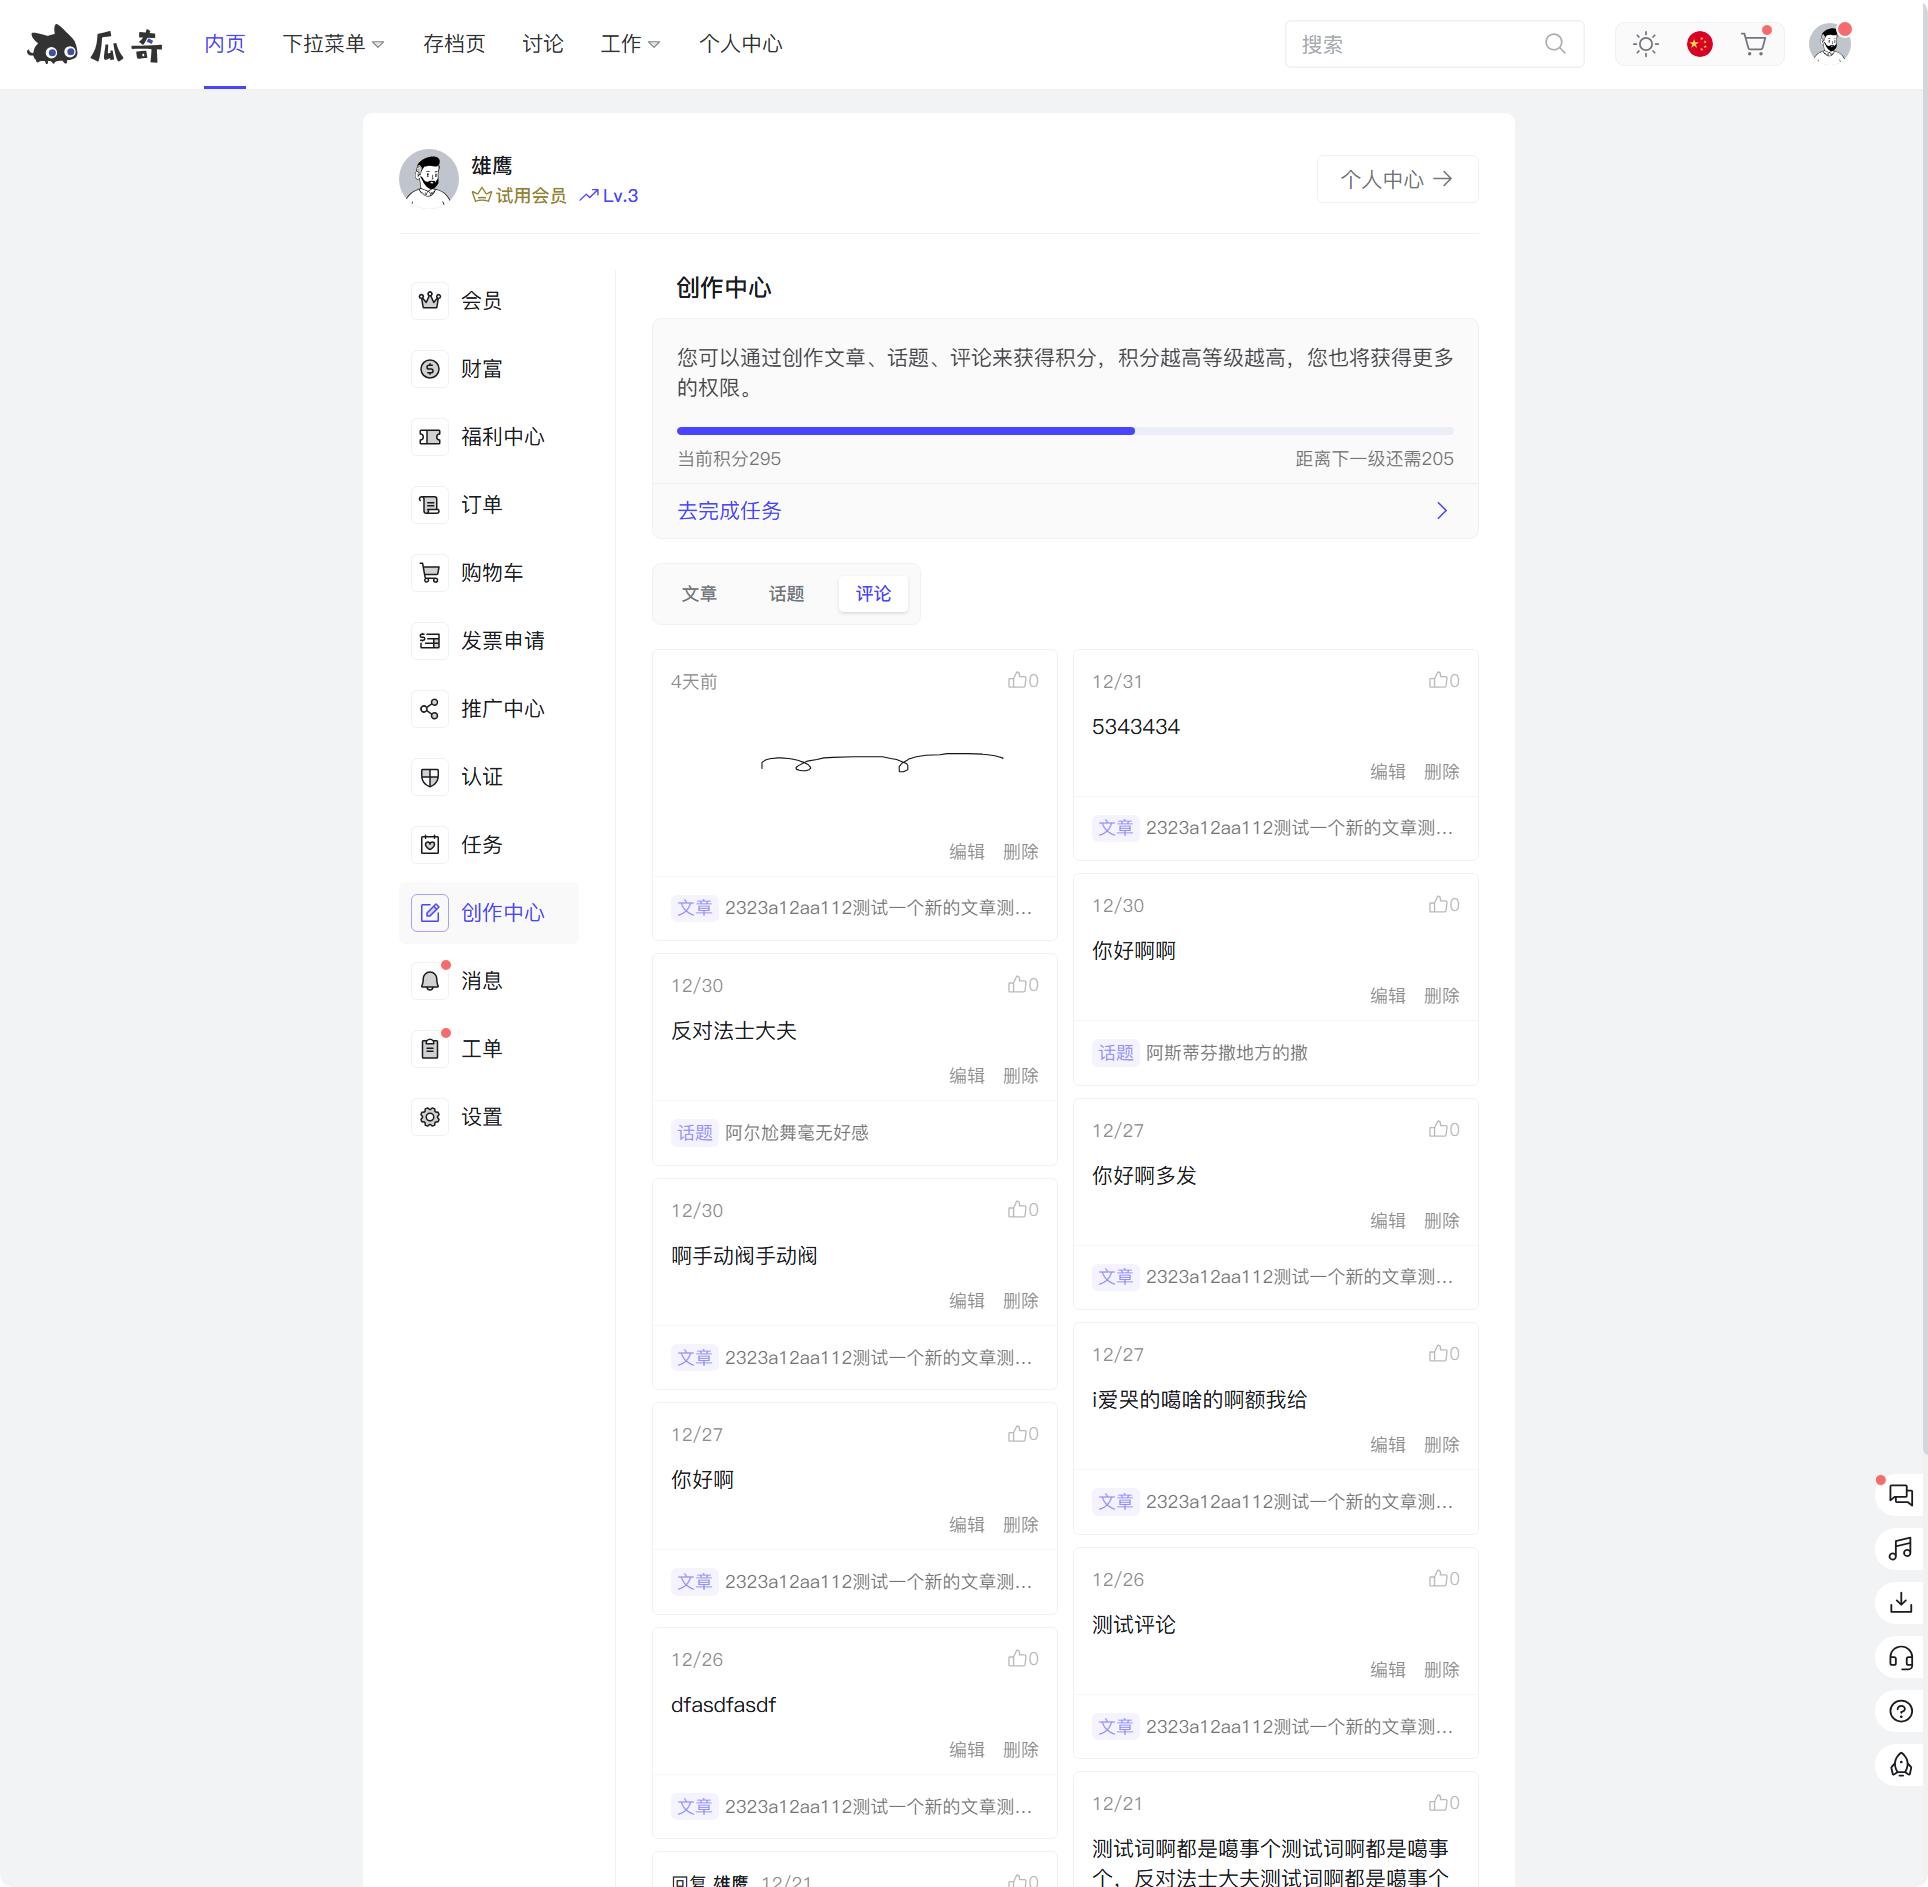1928x1887 pixels.
Task: Click floating rocket back-to-top icon
Action: [1900, 1765]
